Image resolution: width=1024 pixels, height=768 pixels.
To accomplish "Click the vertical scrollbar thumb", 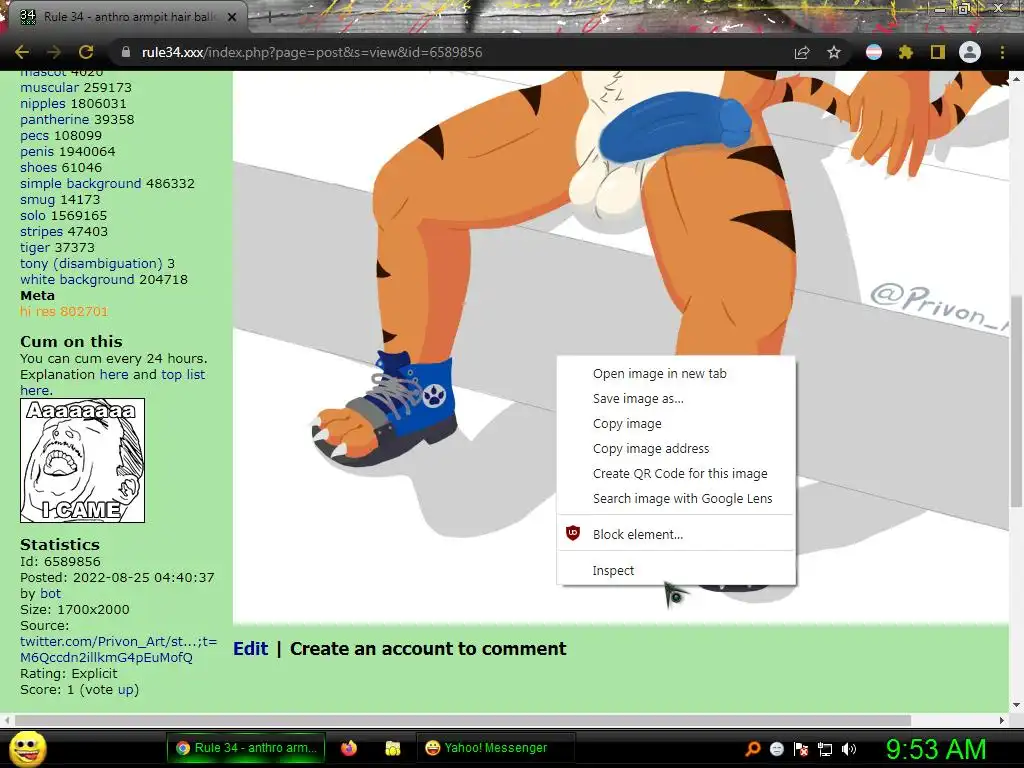I will [1016, 400].
